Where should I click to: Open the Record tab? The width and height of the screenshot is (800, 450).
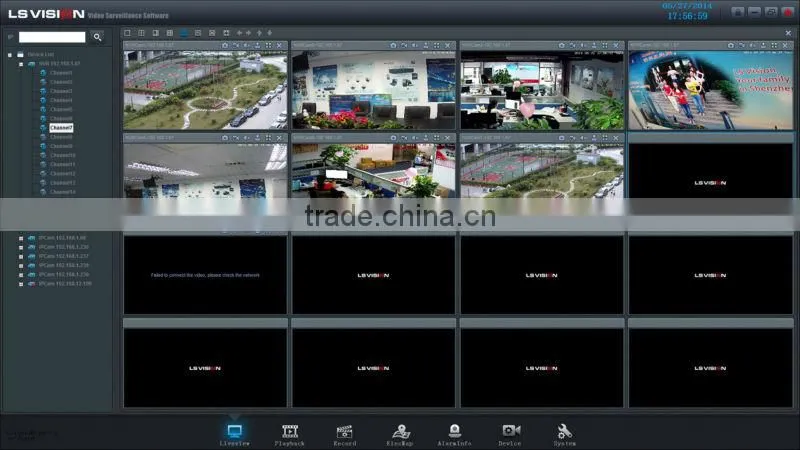tap(345, 435)
